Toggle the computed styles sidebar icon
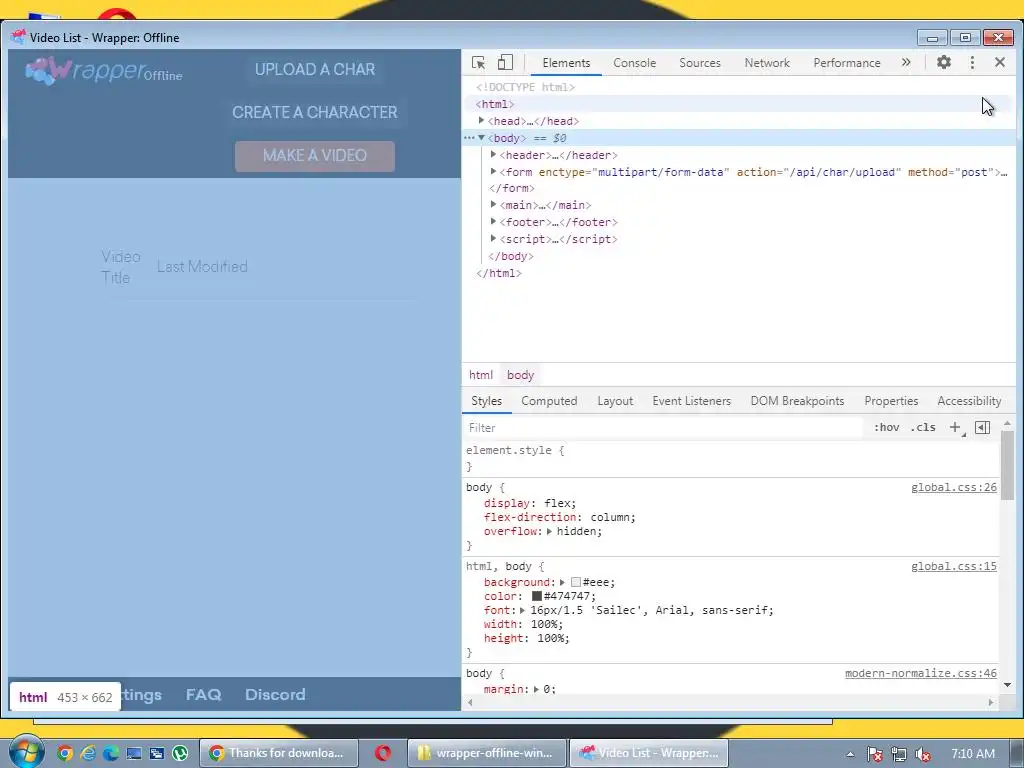Viewport: 1024px width, 768px height. tap(982, 428)
